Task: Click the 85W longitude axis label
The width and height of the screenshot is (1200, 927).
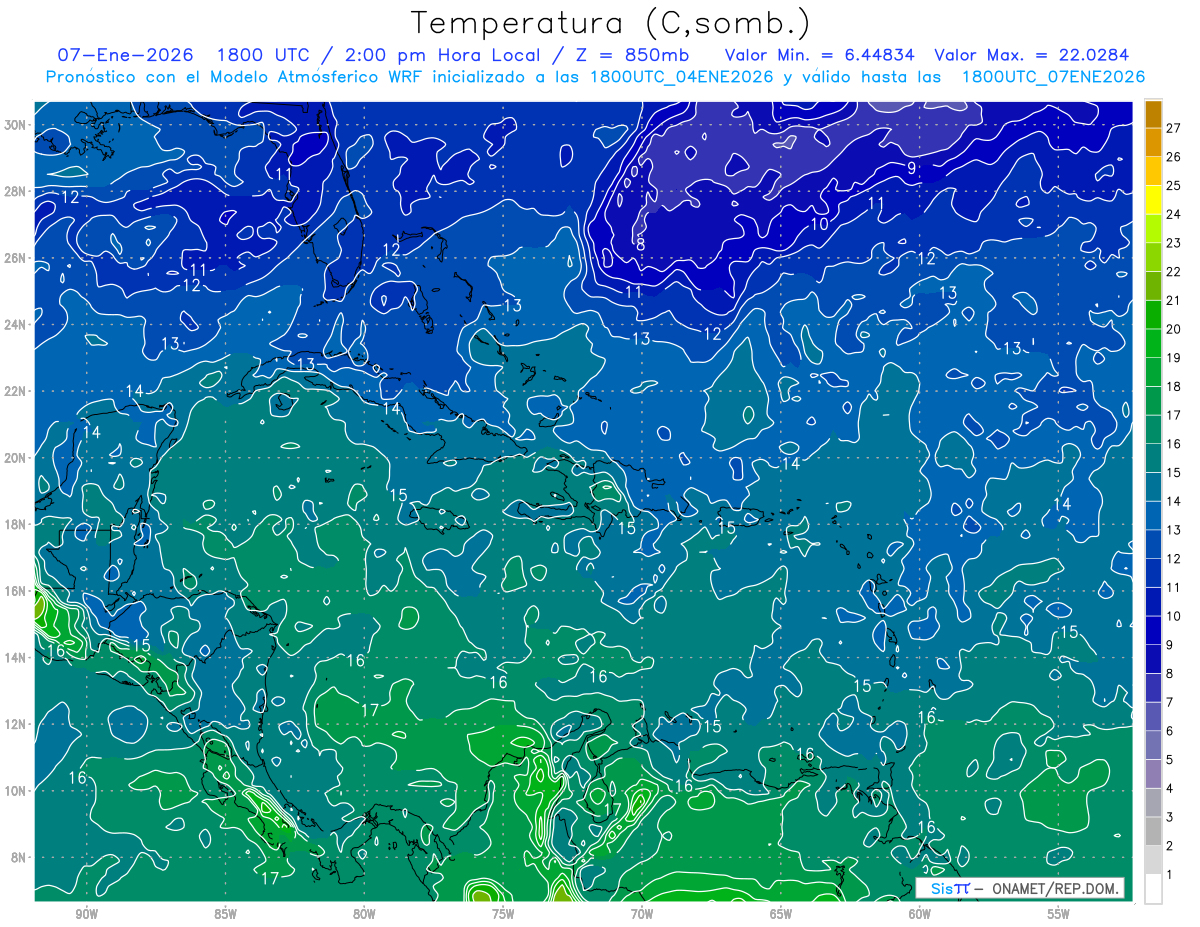Action: pos(225,915)
